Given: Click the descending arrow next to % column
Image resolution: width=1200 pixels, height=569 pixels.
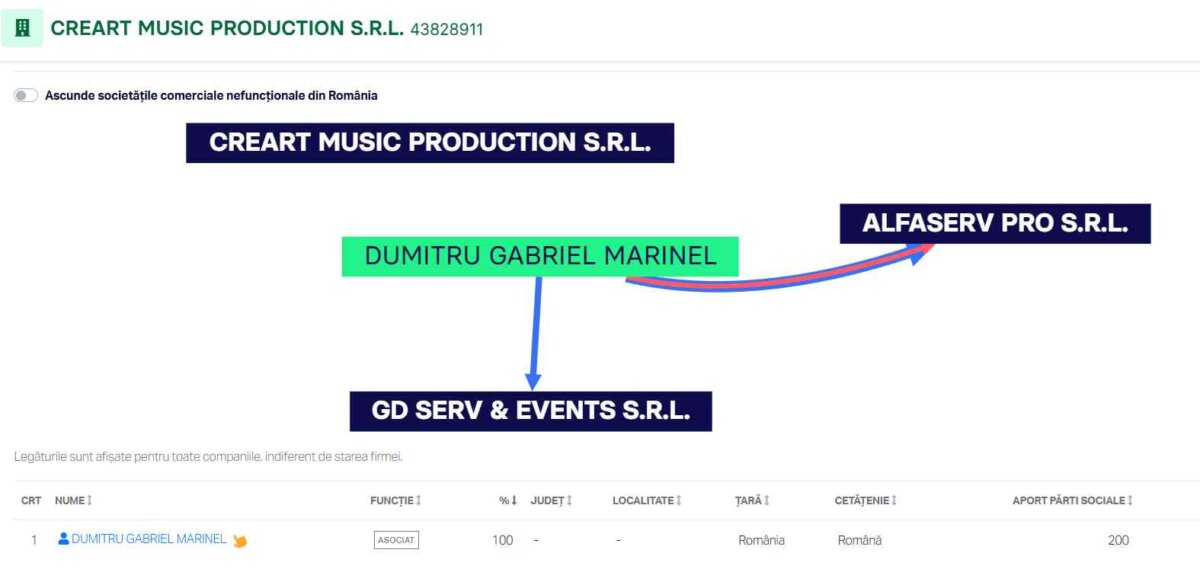Looking at the screenshot, I should (x=514, y=500).
